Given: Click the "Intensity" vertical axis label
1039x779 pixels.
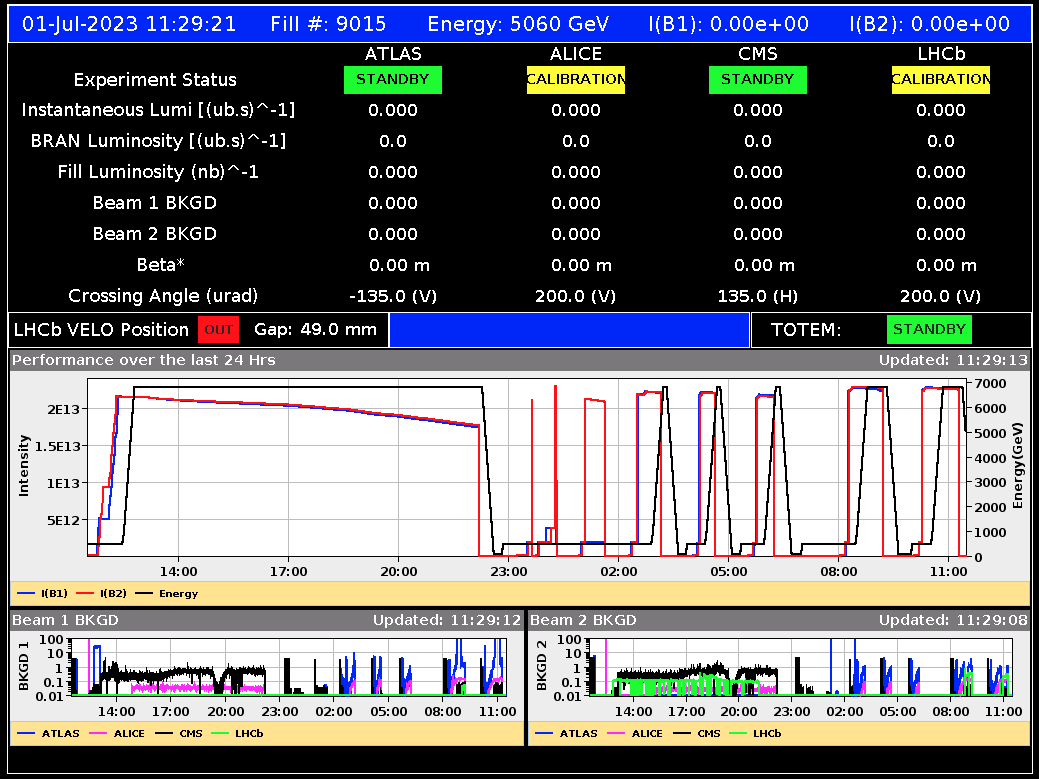Looking at the screenshot, I should 25,466.
